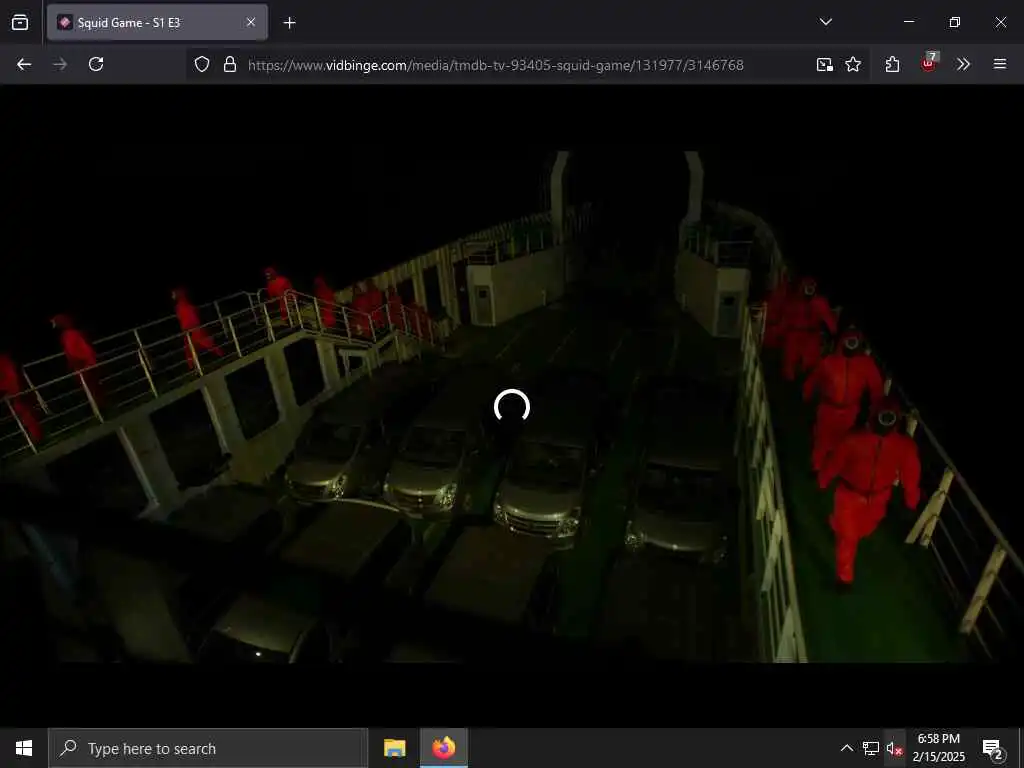Viewport: 1024px width, 768px height.
Task: Select the Firefox taskbar icon
Action: (443, 748)
